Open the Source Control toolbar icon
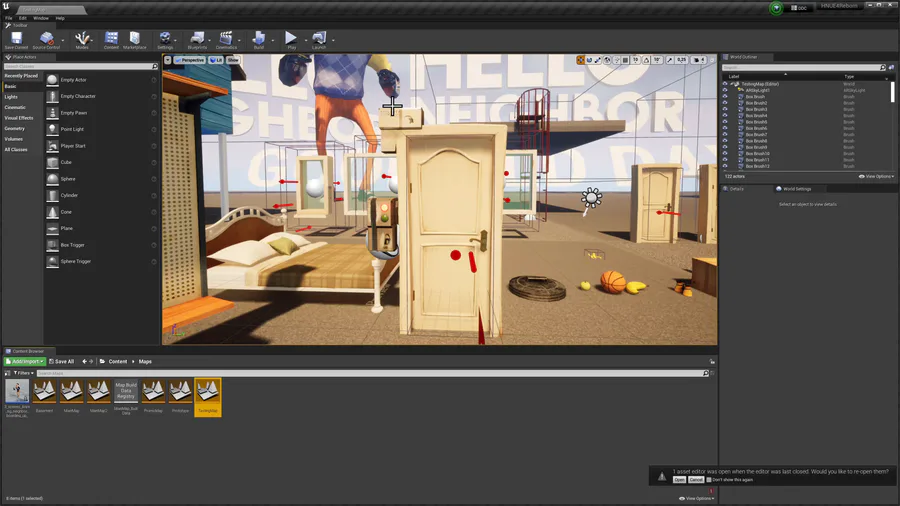Viewport: 900px width, 506px height. [46, 38]
